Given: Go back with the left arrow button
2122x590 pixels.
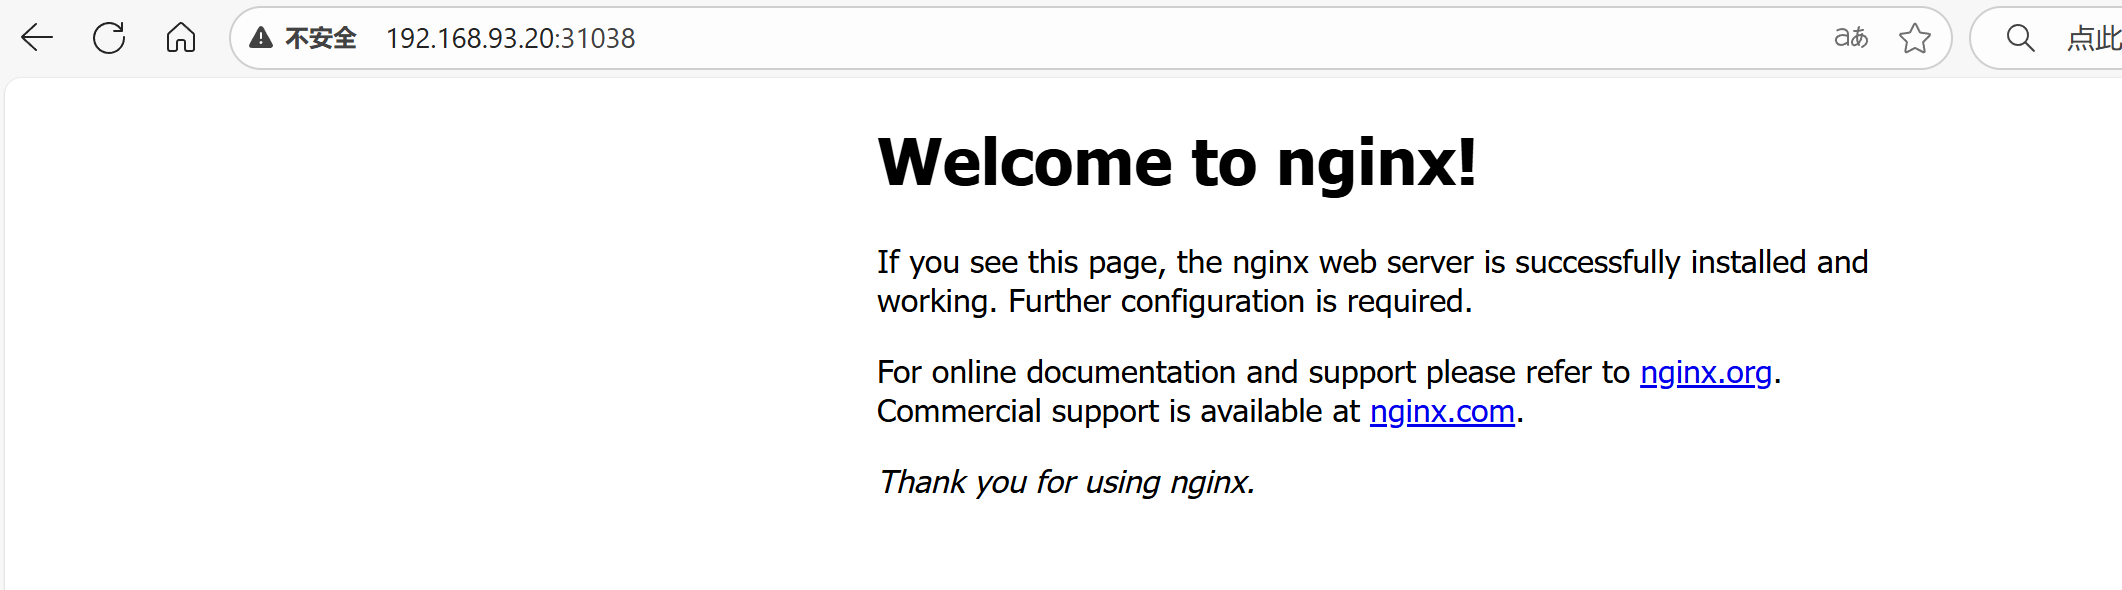Looking at the screenshot, I should pyautogui.click(x=37, y=38).
